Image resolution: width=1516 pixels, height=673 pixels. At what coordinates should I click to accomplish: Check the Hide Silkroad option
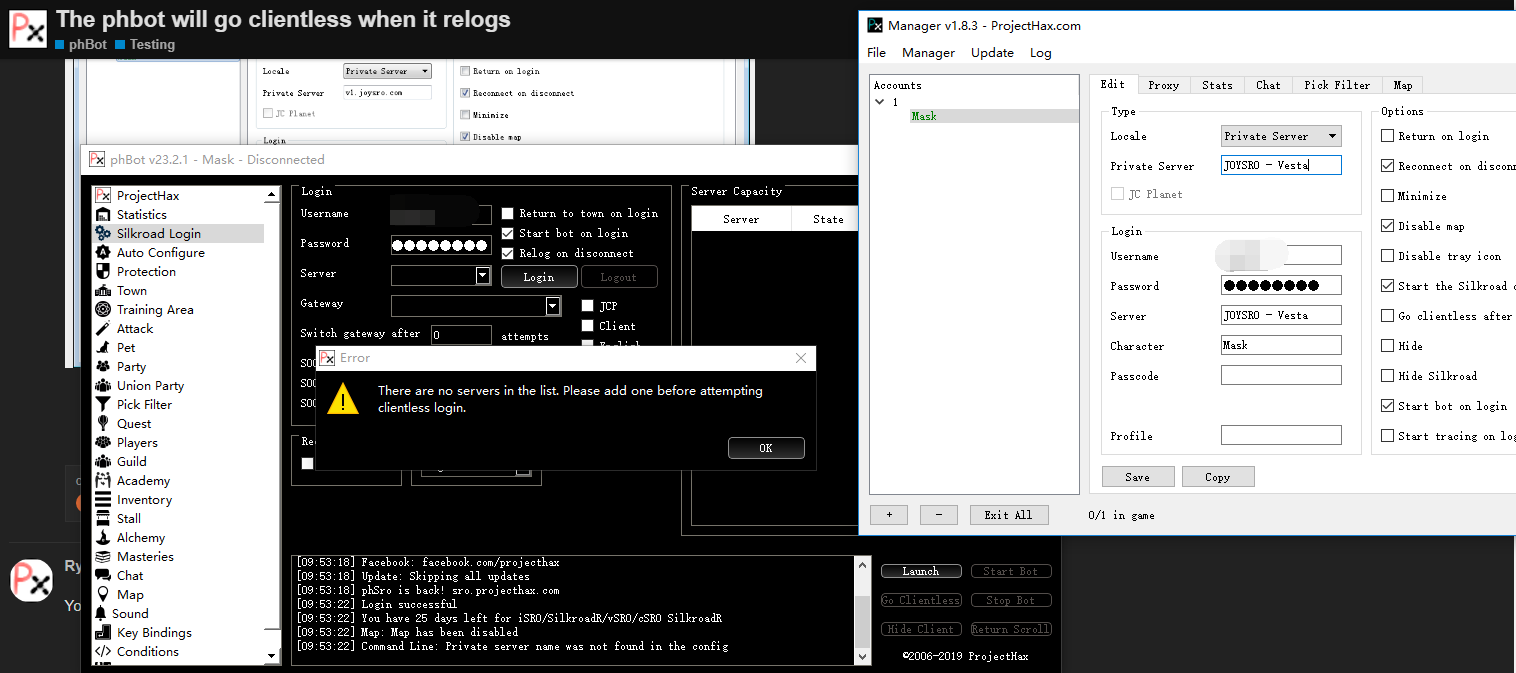click(x=1387, y=376)
